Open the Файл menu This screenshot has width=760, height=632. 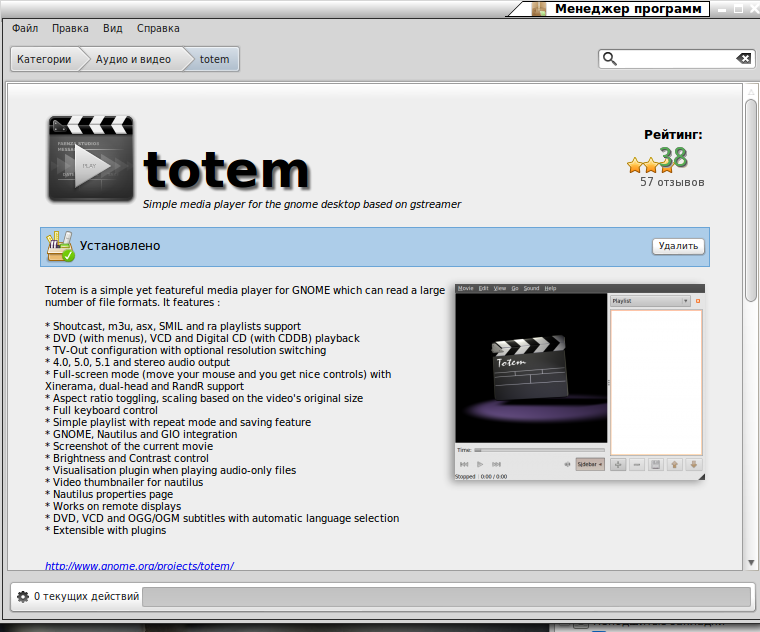click(25, 29)
